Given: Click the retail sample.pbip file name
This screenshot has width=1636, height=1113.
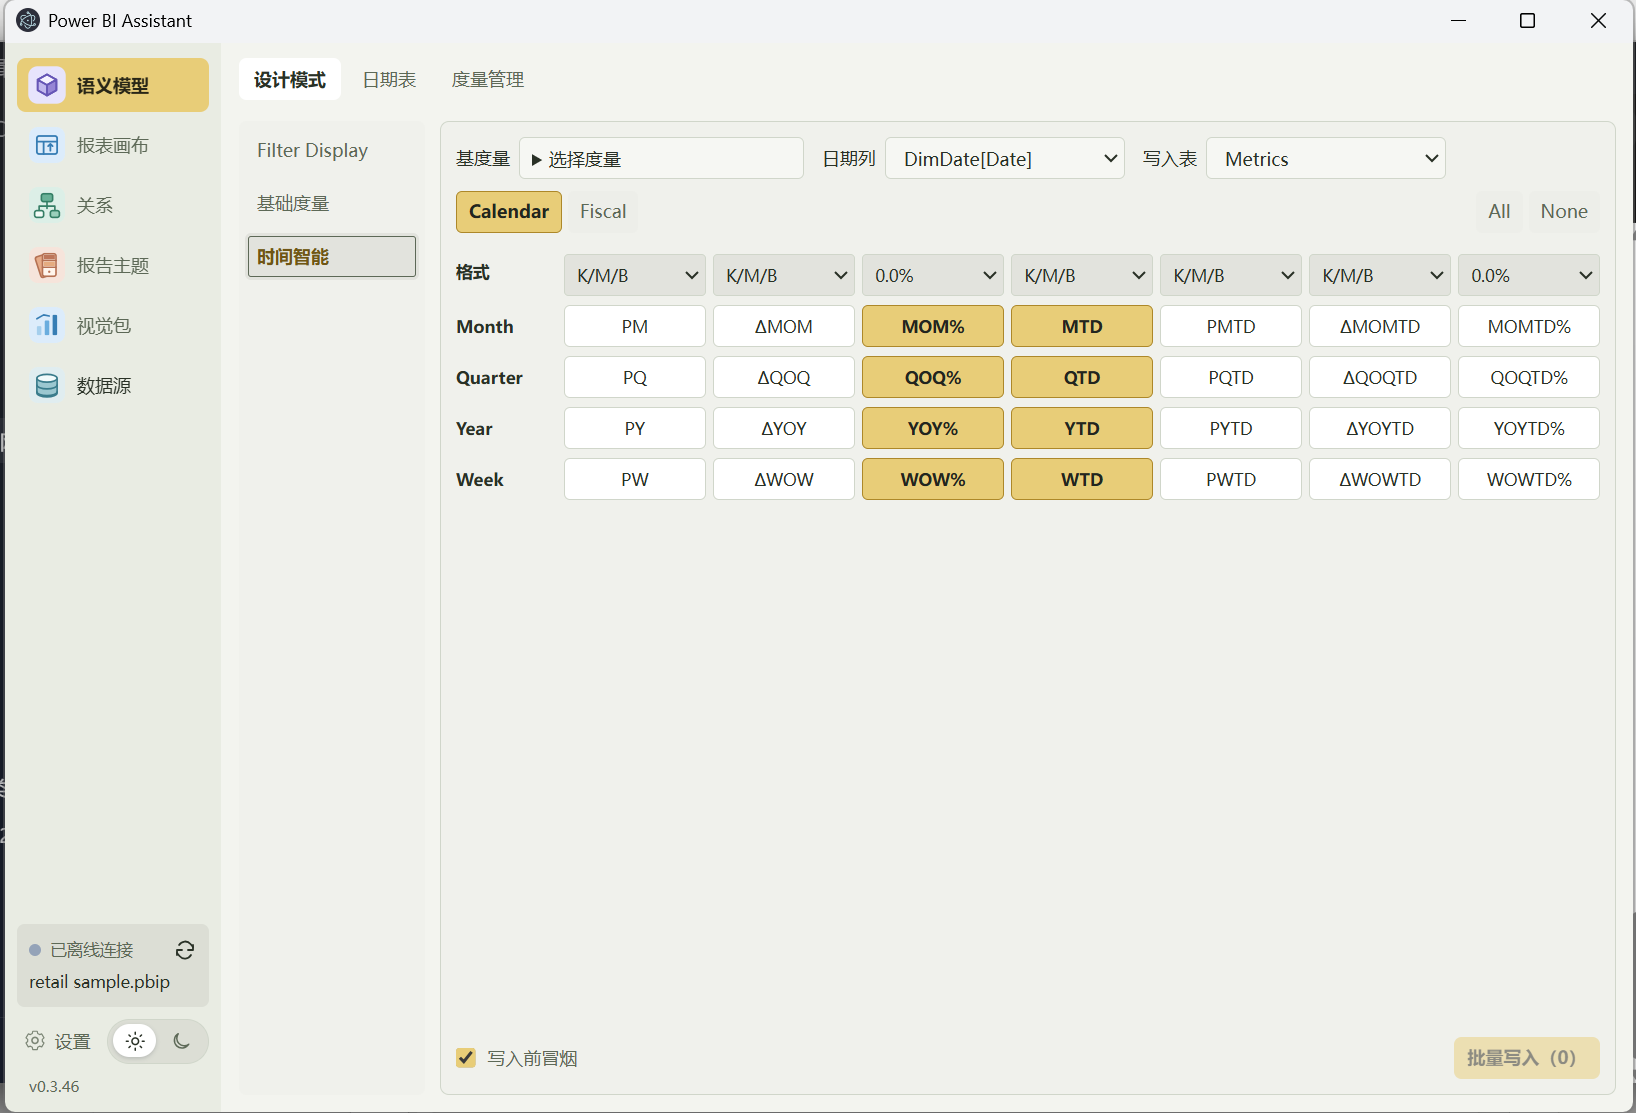Looking at the screenshot, I should (x=100, y=982).
